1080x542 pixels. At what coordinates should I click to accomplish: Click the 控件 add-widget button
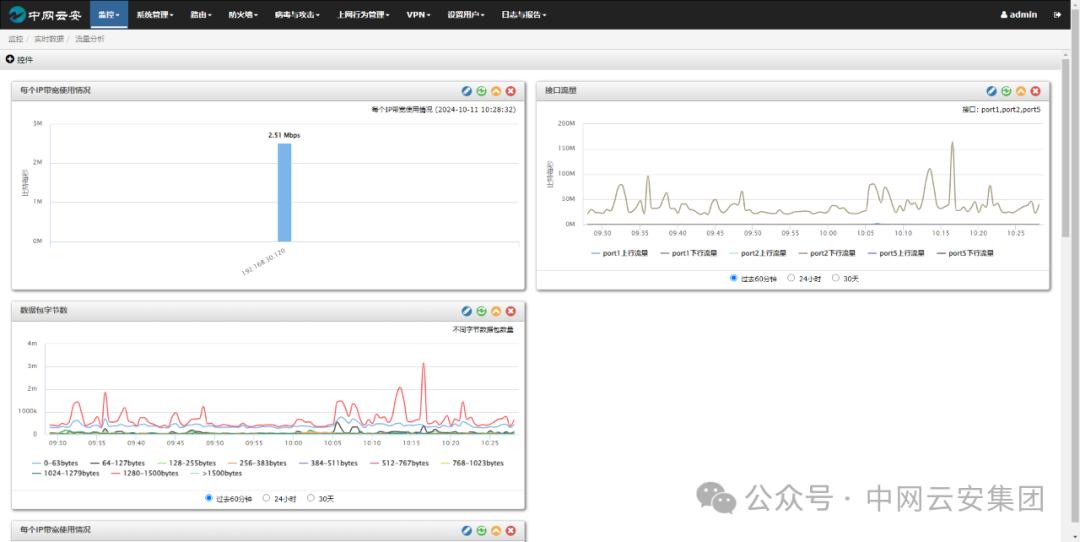[x=20, y=60]
